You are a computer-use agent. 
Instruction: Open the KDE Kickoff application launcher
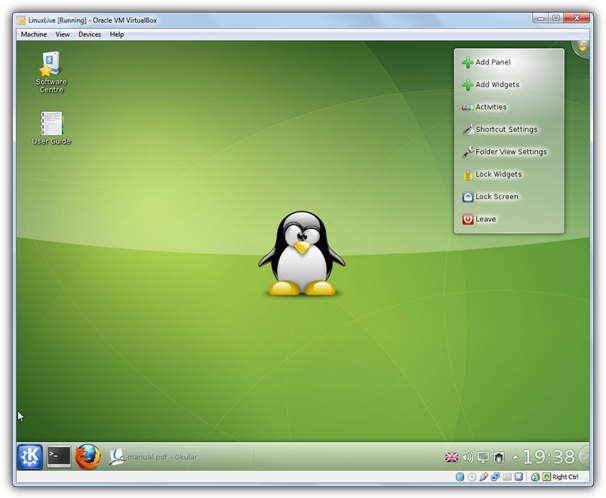30,457
